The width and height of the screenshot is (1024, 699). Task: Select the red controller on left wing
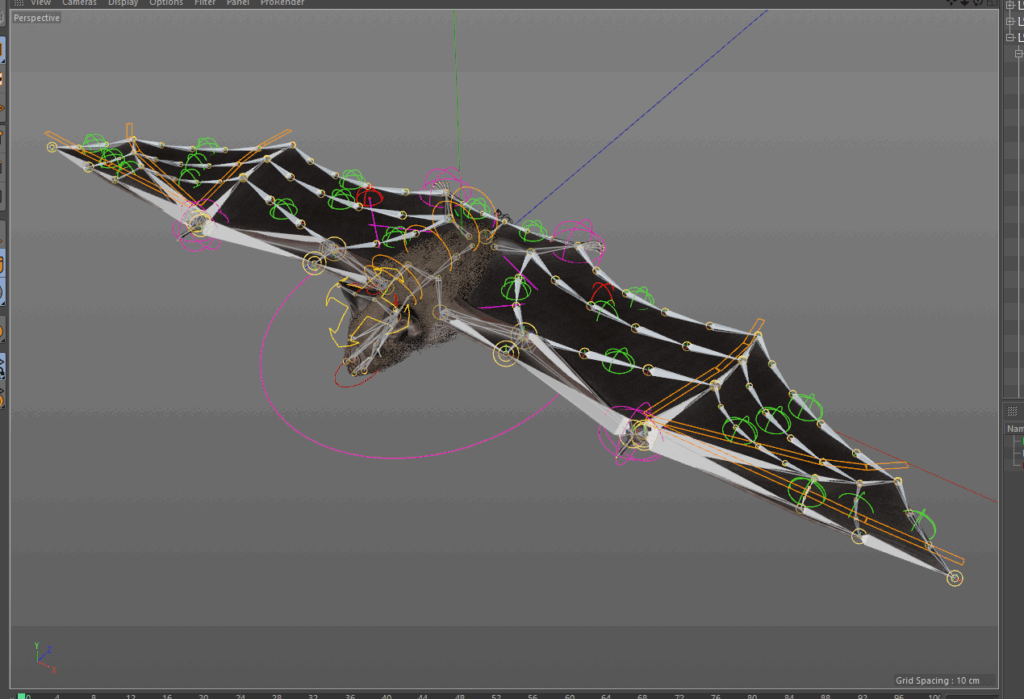click(x=370, y=195)
